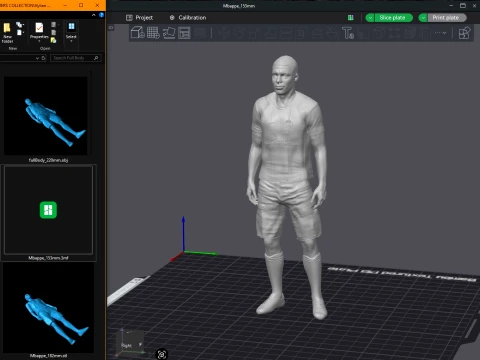Collapse the Explorer ribbon with the chevron
This screenshot has height=360, width=480.
[x=94, y=15]
